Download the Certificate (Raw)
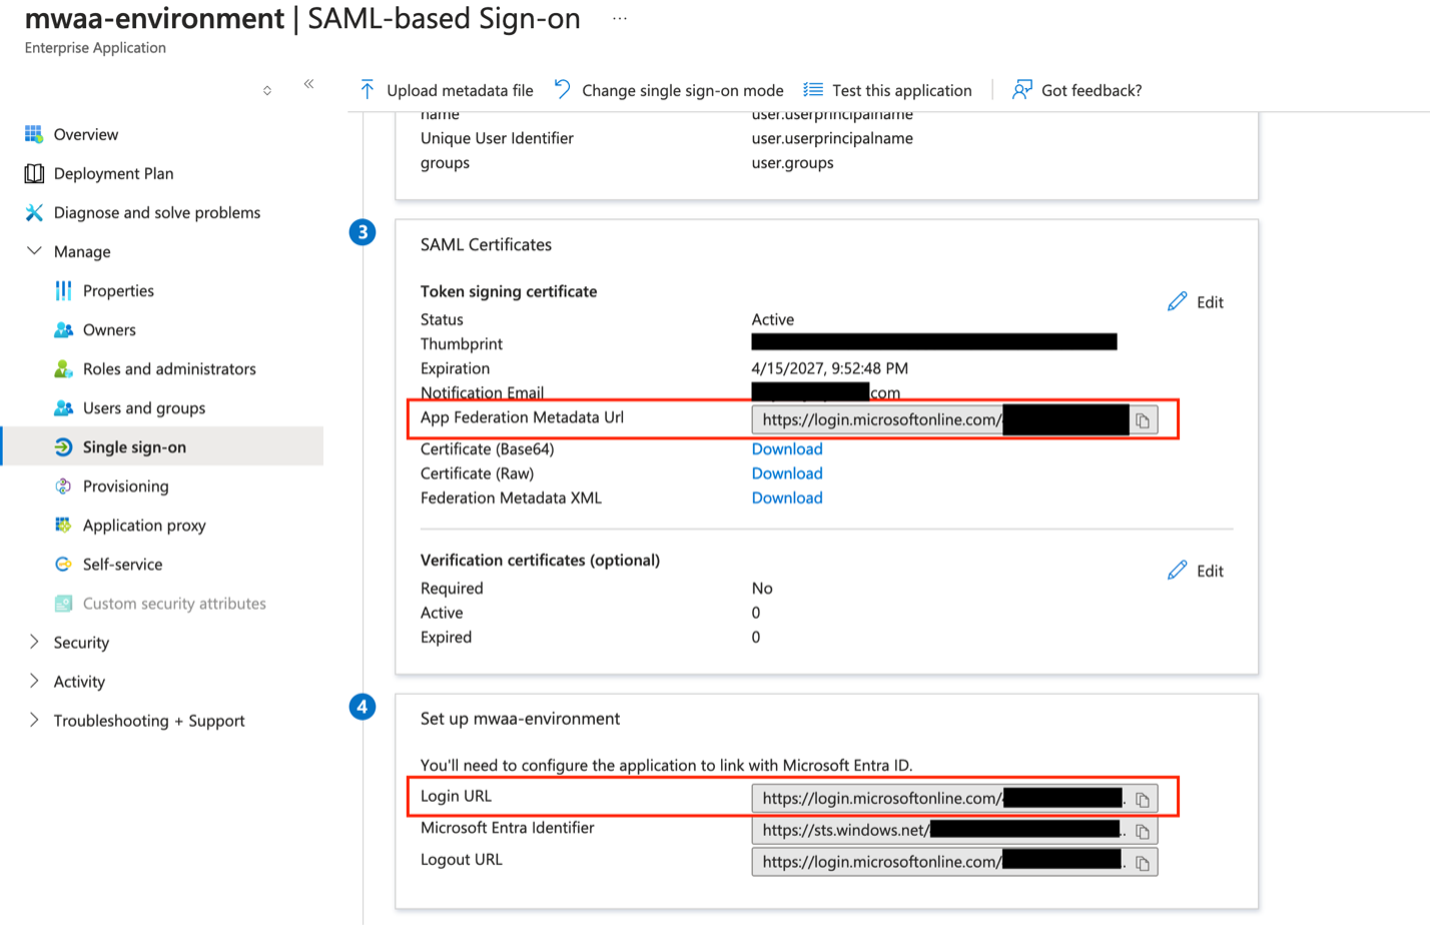1430x928 pixels. tap(787, 473)
